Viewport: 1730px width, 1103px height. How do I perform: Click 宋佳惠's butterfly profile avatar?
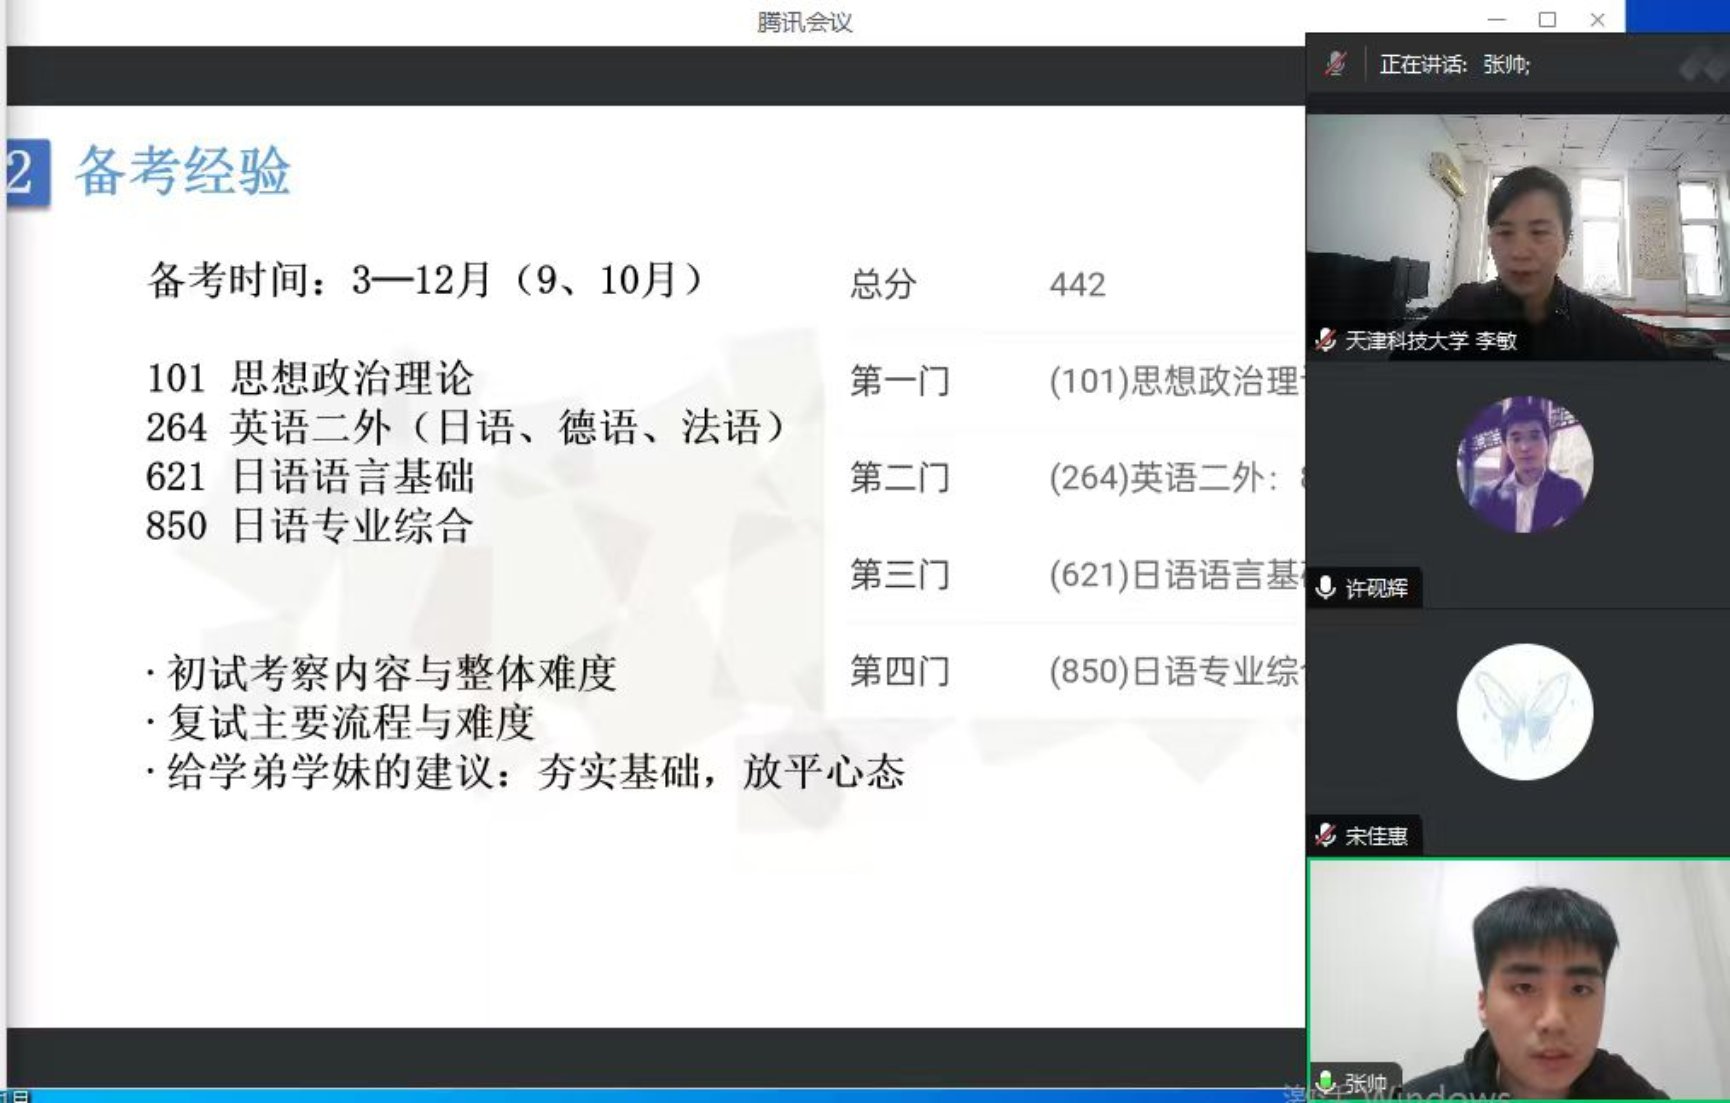(1524, 712)
